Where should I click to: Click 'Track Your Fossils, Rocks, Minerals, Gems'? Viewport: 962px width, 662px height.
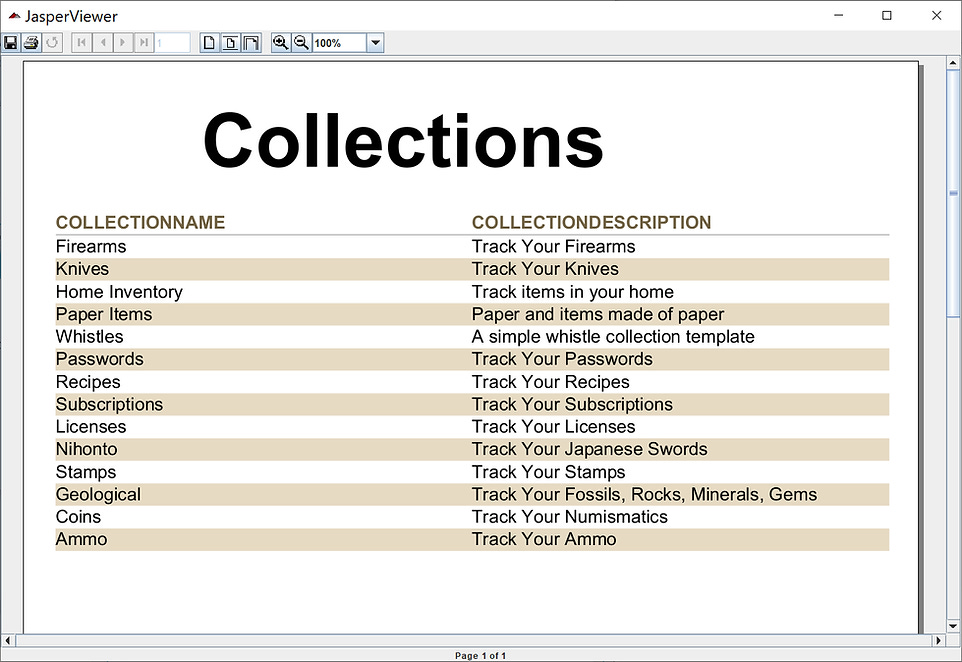pyautogui.click(x=644, y=495)
